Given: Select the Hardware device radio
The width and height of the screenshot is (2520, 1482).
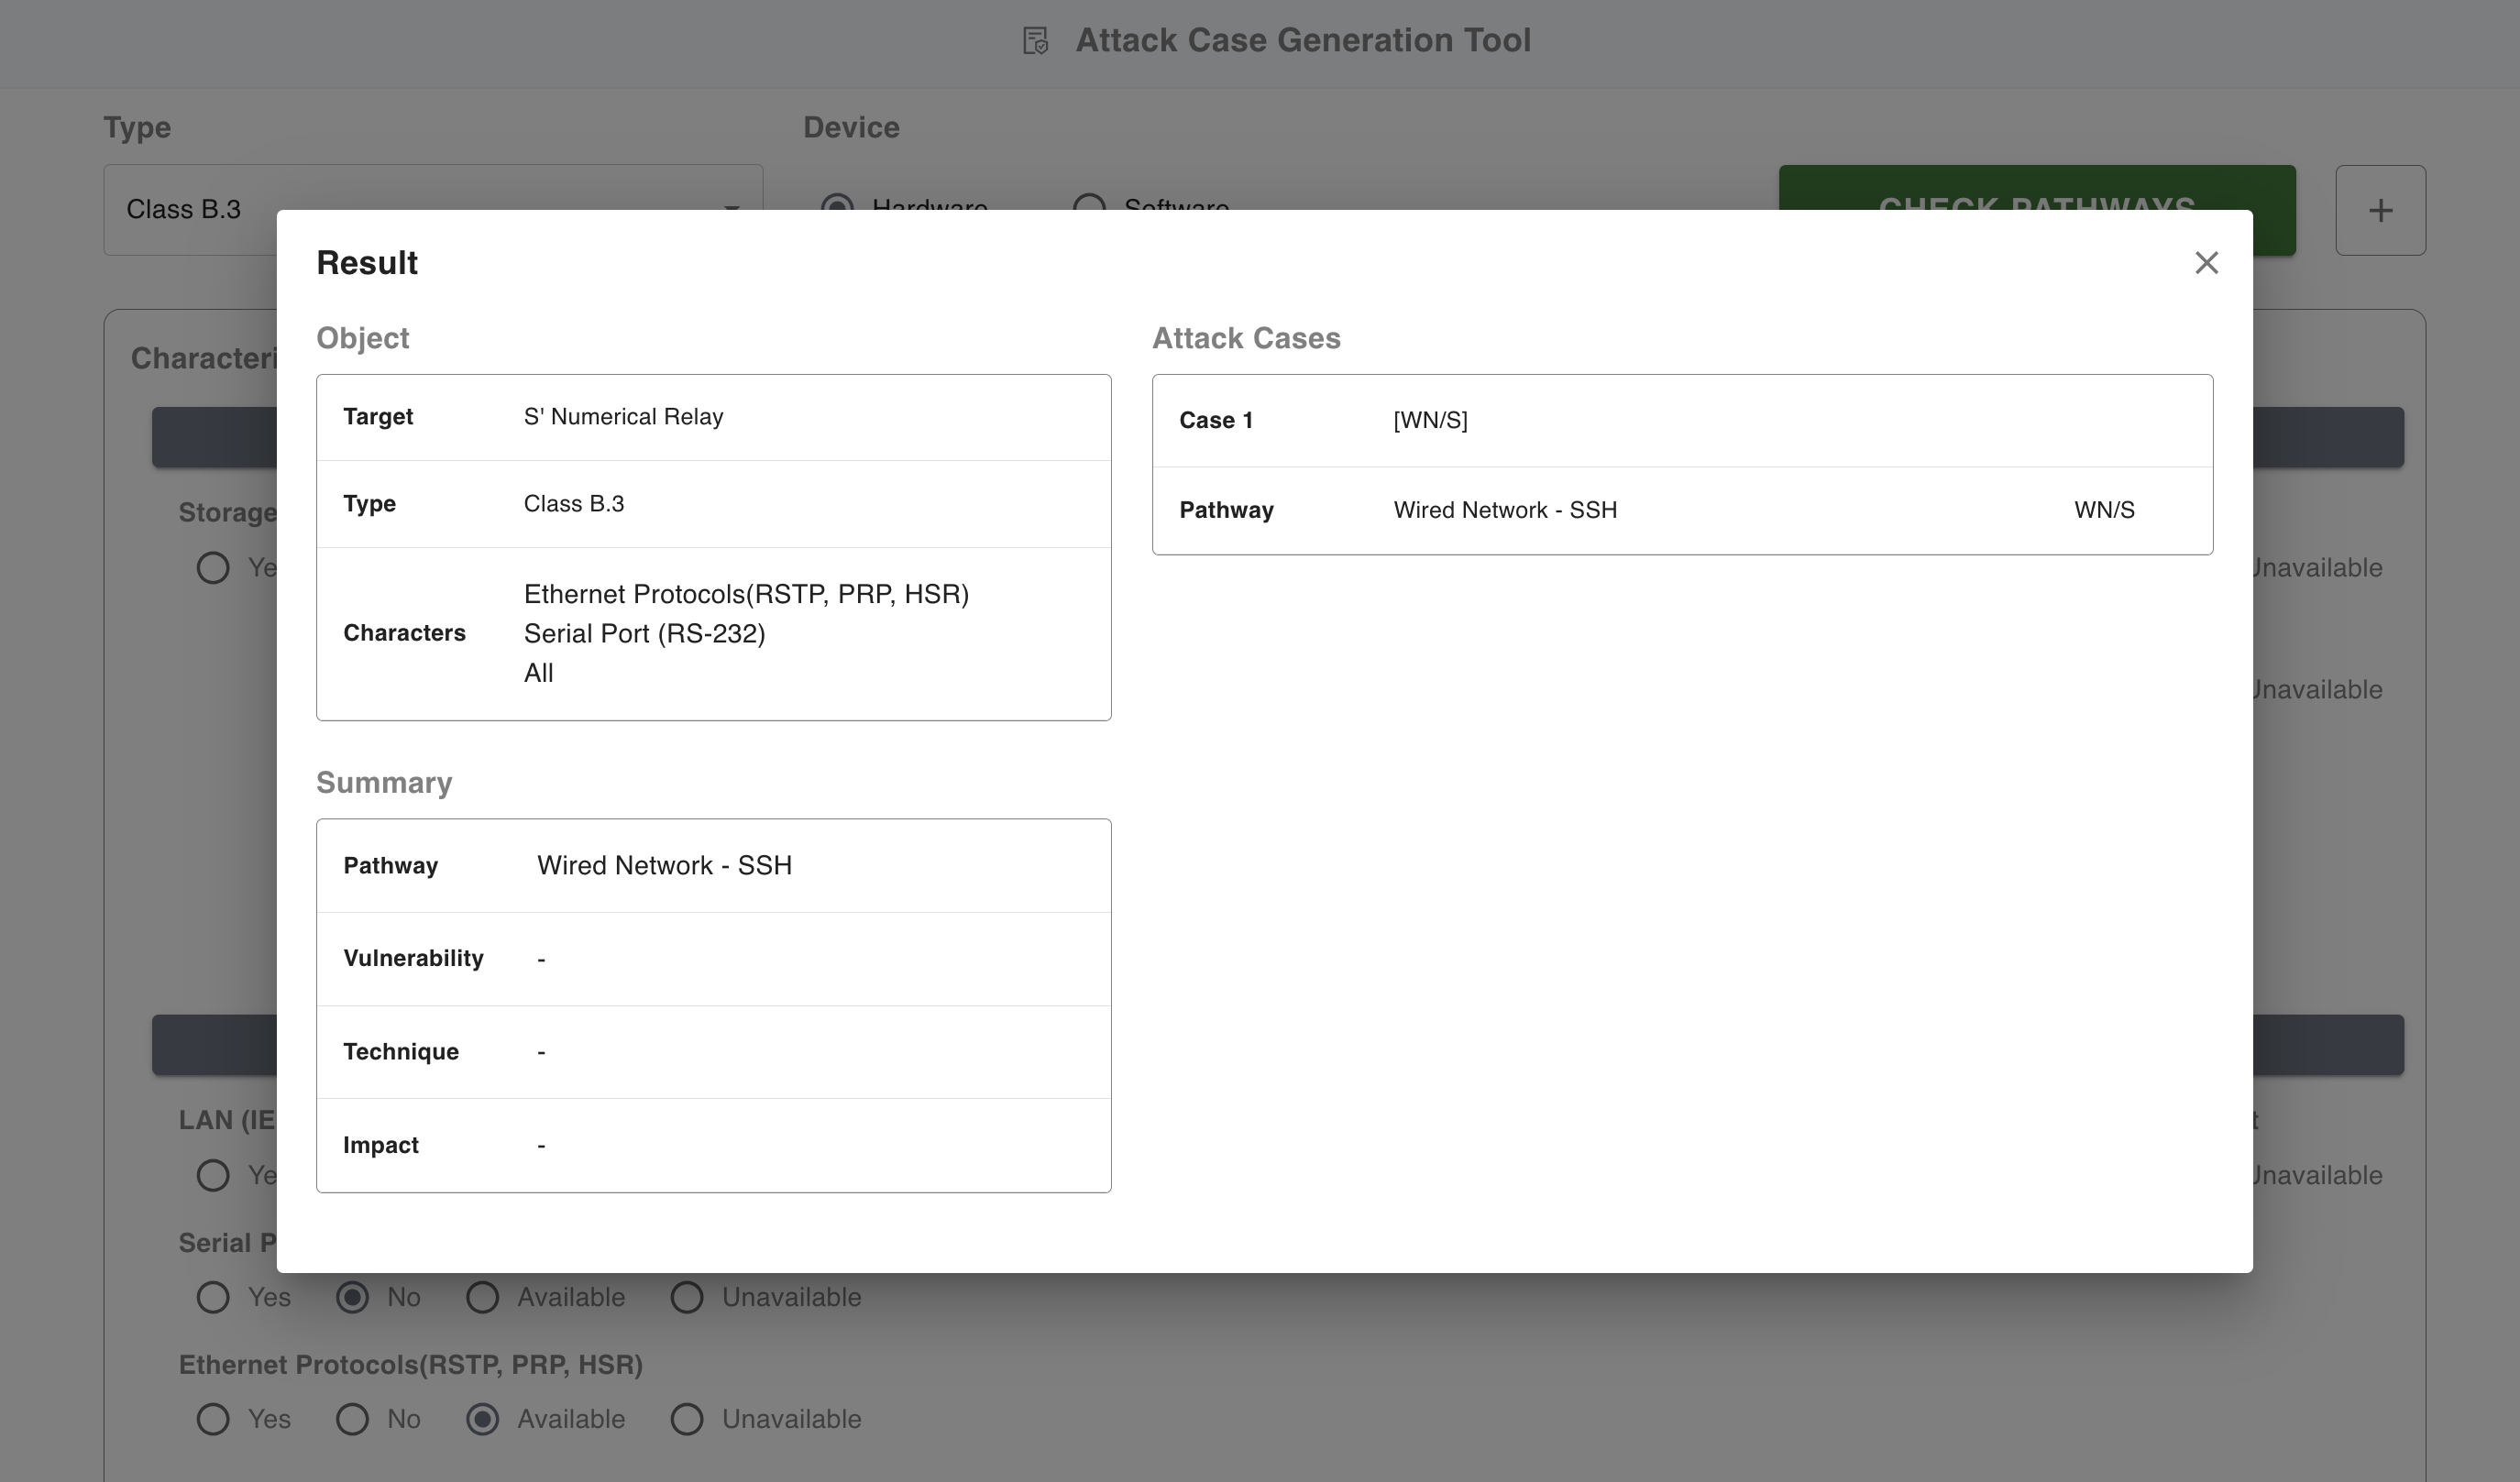Looking at the screenshot, I should pyautogui.click(x=838, y=203).
